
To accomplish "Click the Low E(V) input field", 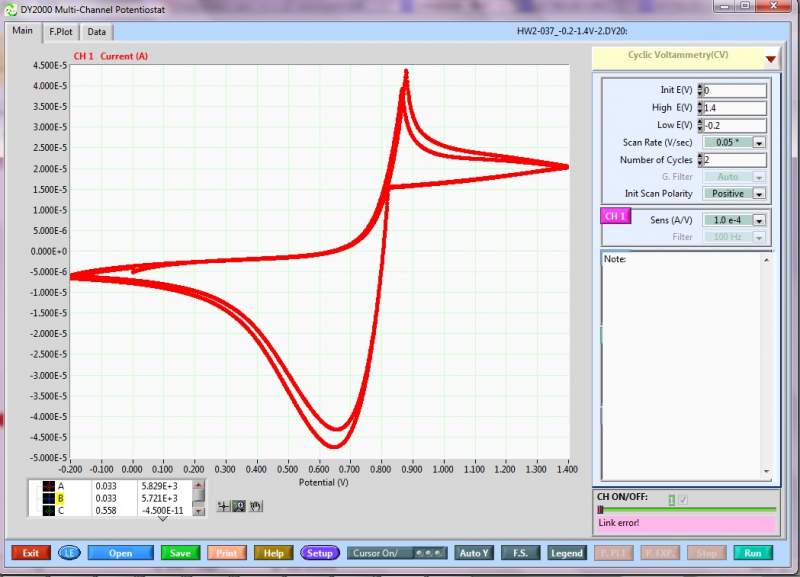I will (x=735, y=125).
